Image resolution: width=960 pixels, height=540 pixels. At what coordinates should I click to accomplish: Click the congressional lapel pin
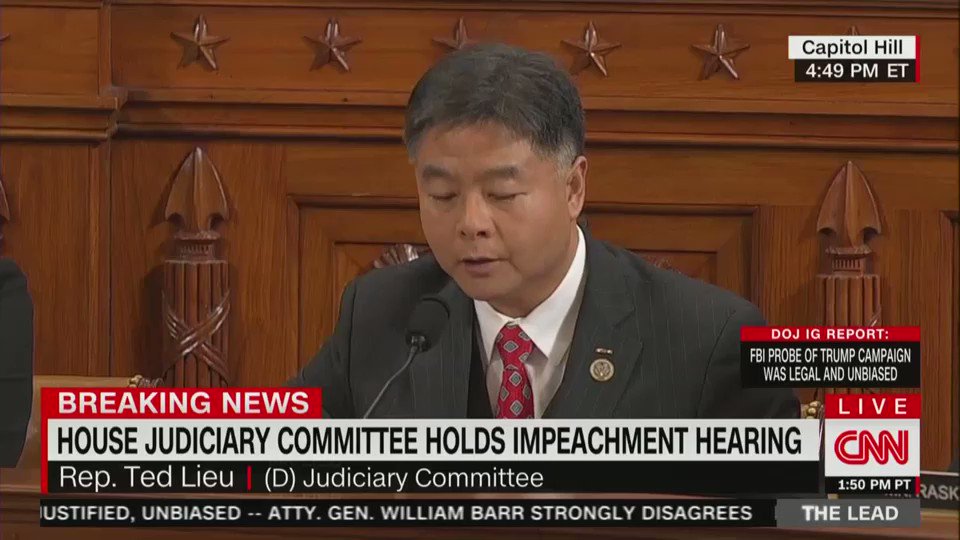point(602,369)
